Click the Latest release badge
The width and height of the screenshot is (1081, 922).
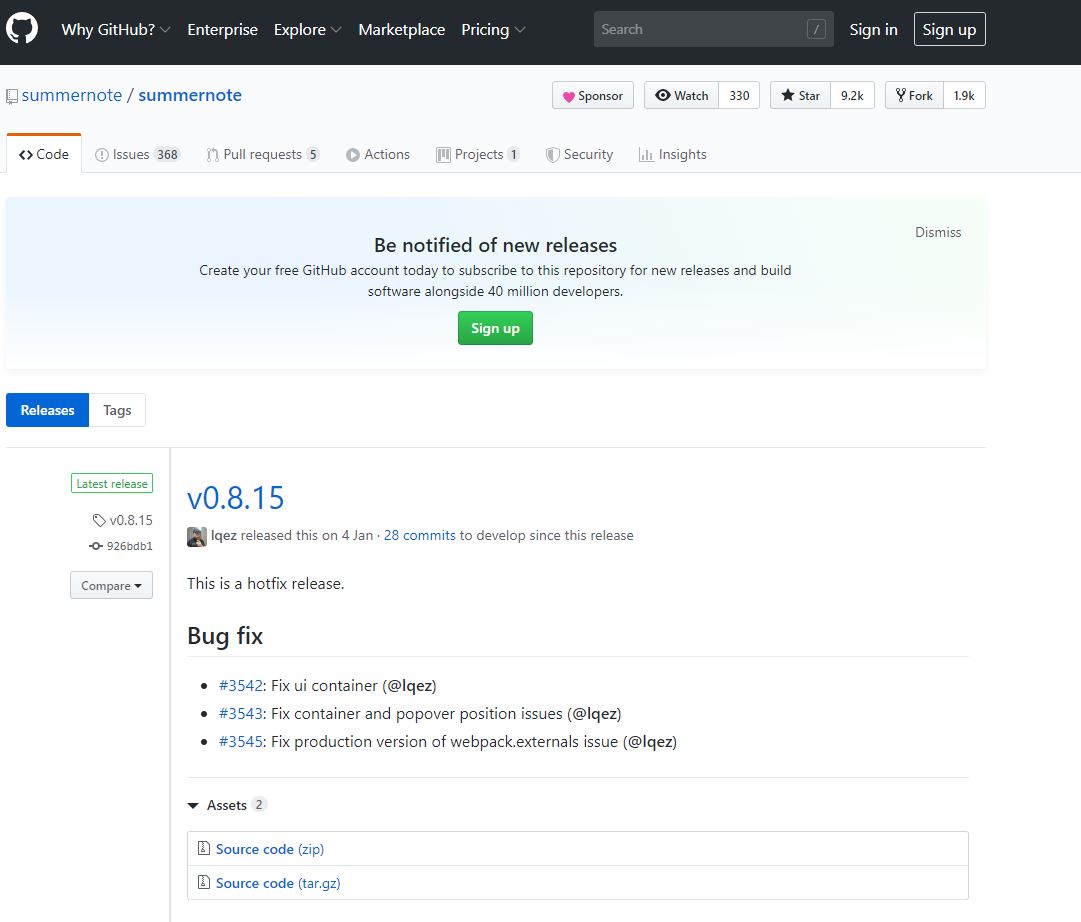(x=112, y=483)
